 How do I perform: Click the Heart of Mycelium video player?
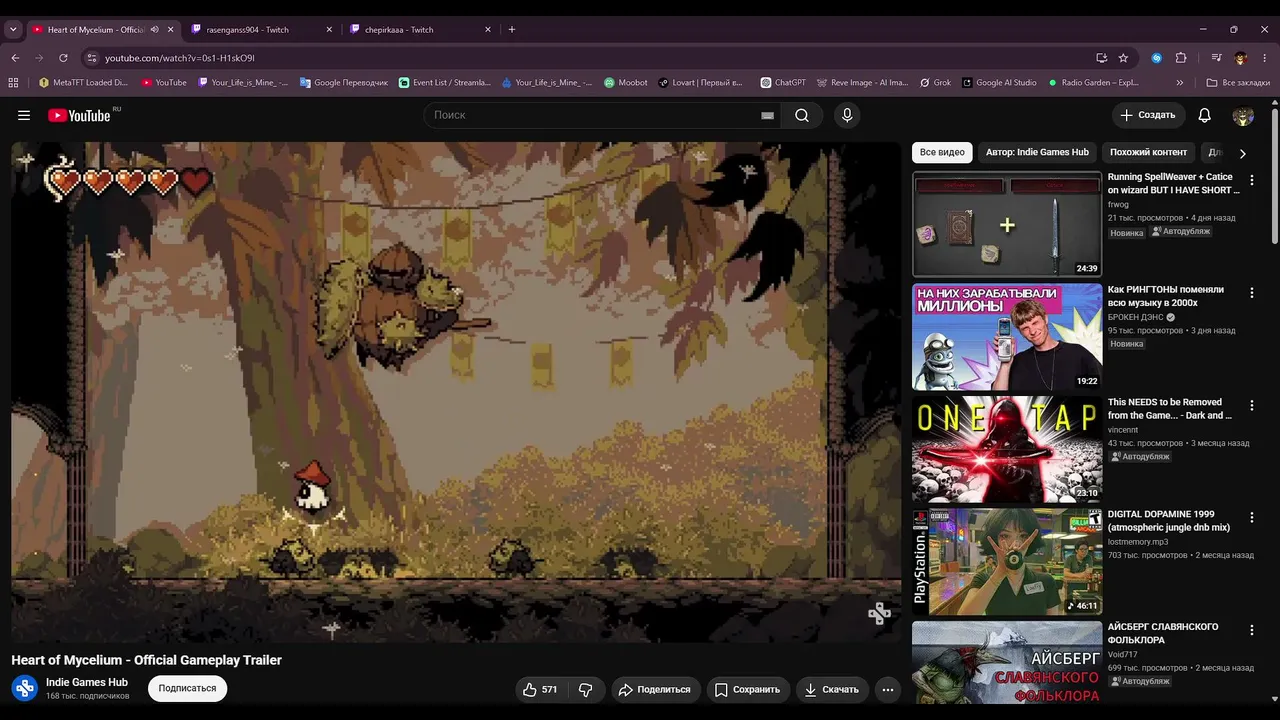456,391
